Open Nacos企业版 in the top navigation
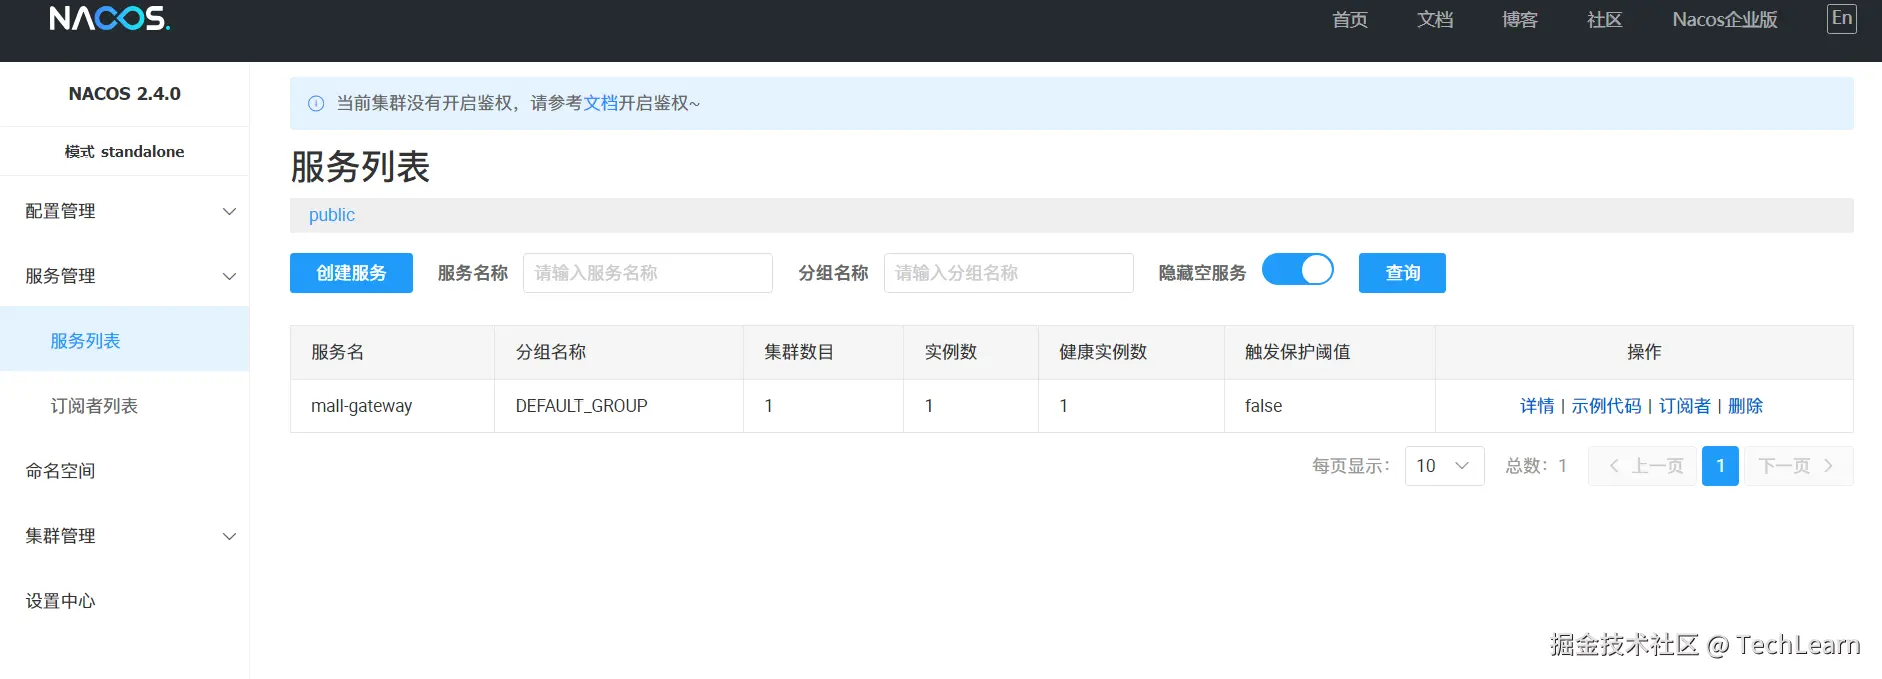Viewport: 1882px width, 679px height. coord(1725,20)
